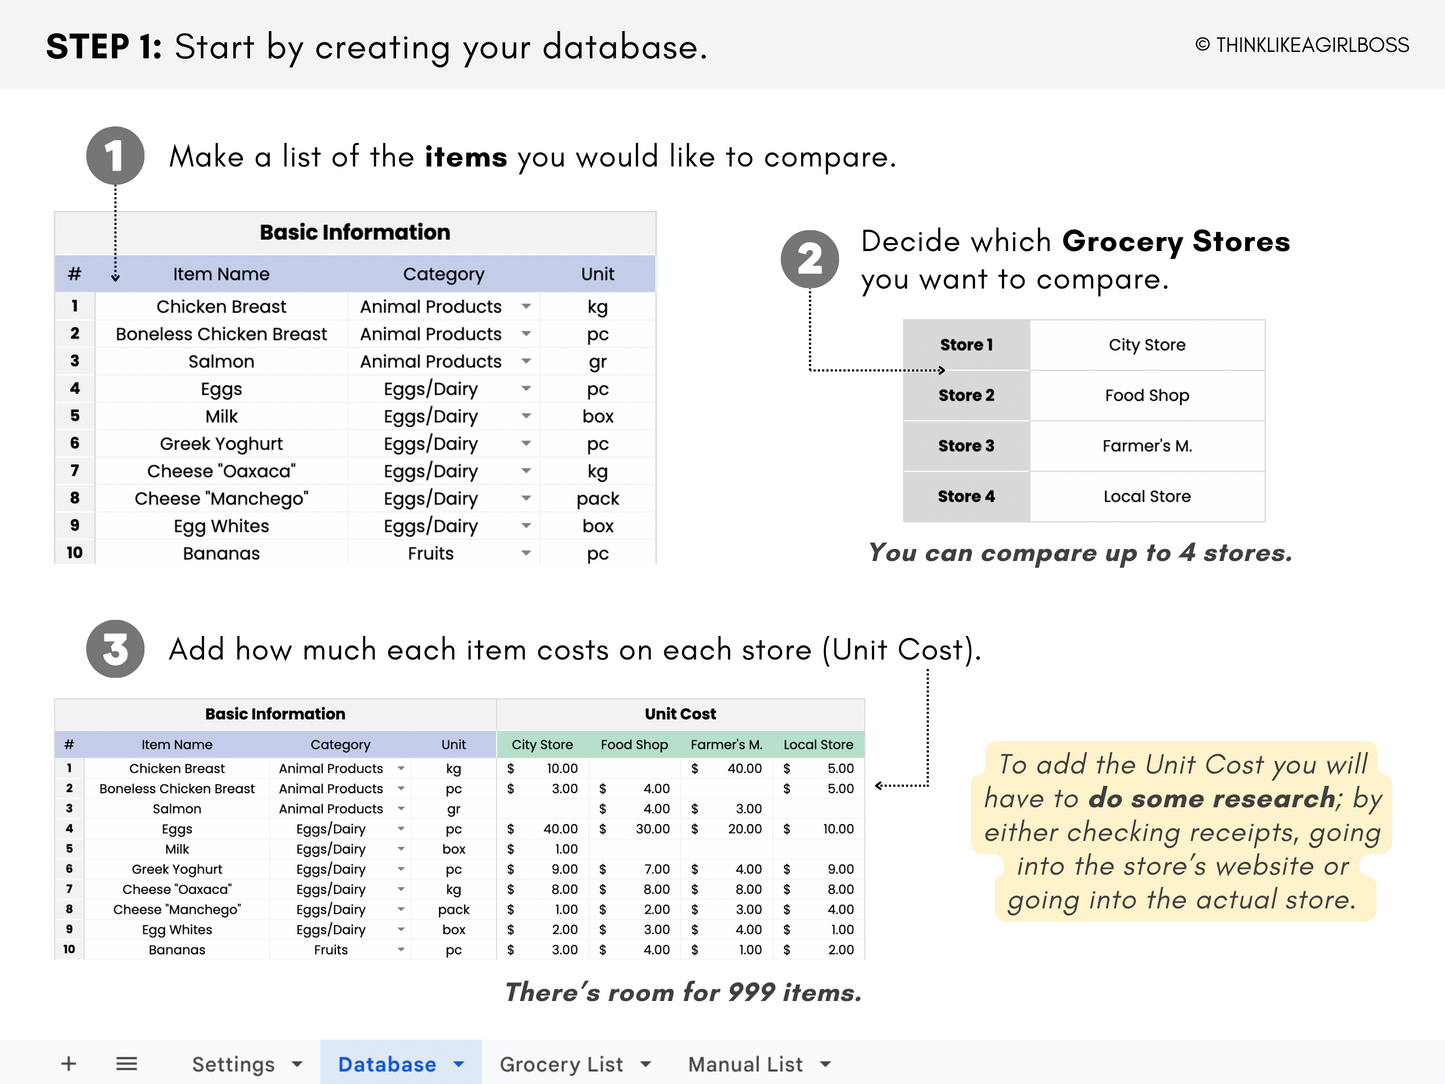Viewport: 1445px width, 1084px height.
Task: Select the Manual List tab
Action: click(745, 1064)
